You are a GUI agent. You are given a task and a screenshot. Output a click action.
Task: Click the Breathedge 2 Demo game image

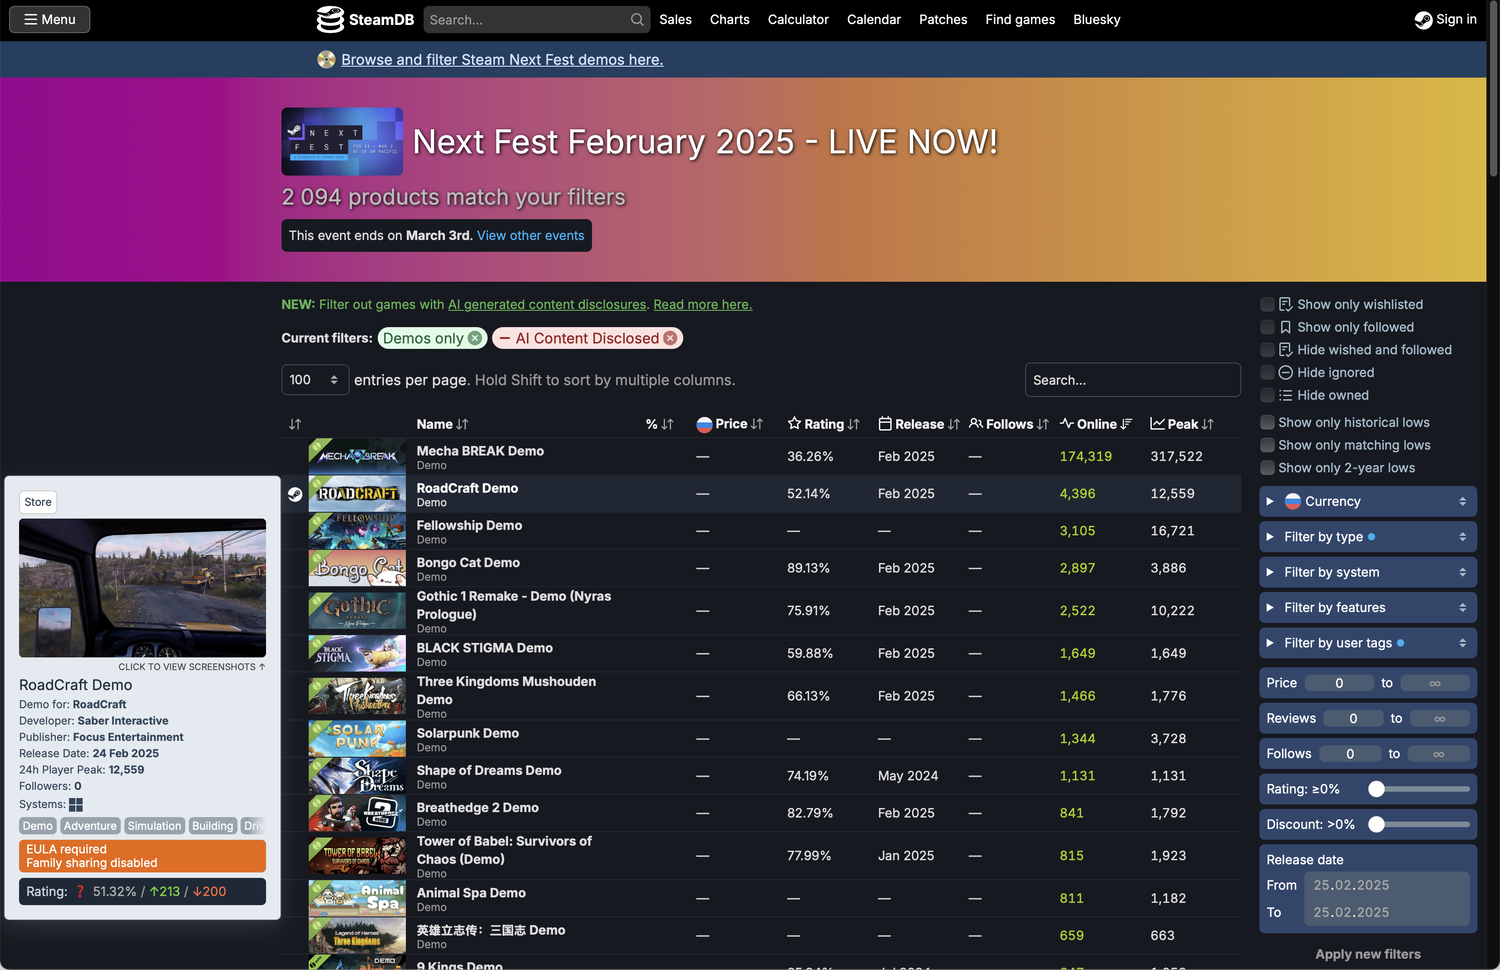[357, 813]
